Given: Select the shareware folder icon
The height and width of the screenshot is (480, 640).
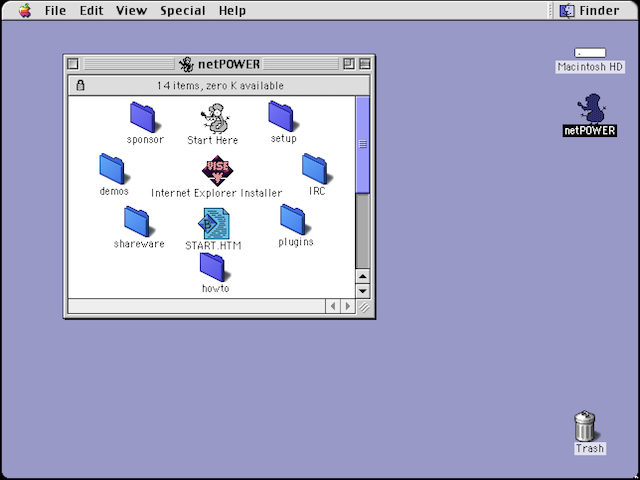Looking at the screenshot, I should [x=138, y=222].
